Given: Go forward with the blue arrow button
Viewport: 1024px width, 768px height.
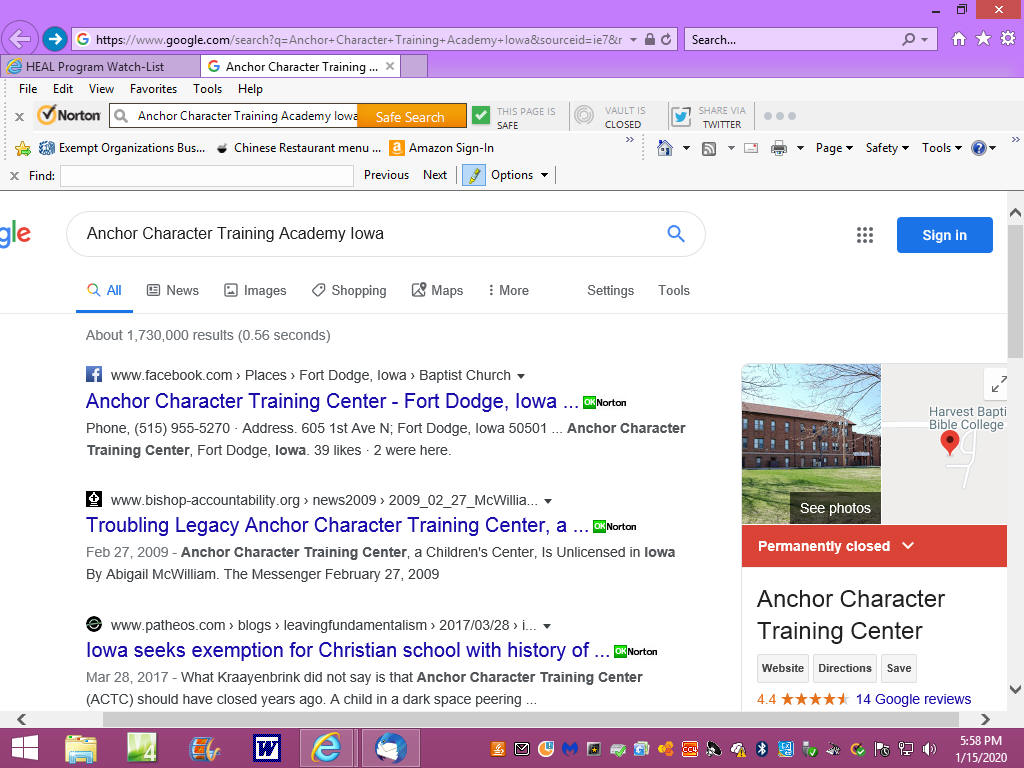Looking at the screenshot, I should (x=55, y=39).
